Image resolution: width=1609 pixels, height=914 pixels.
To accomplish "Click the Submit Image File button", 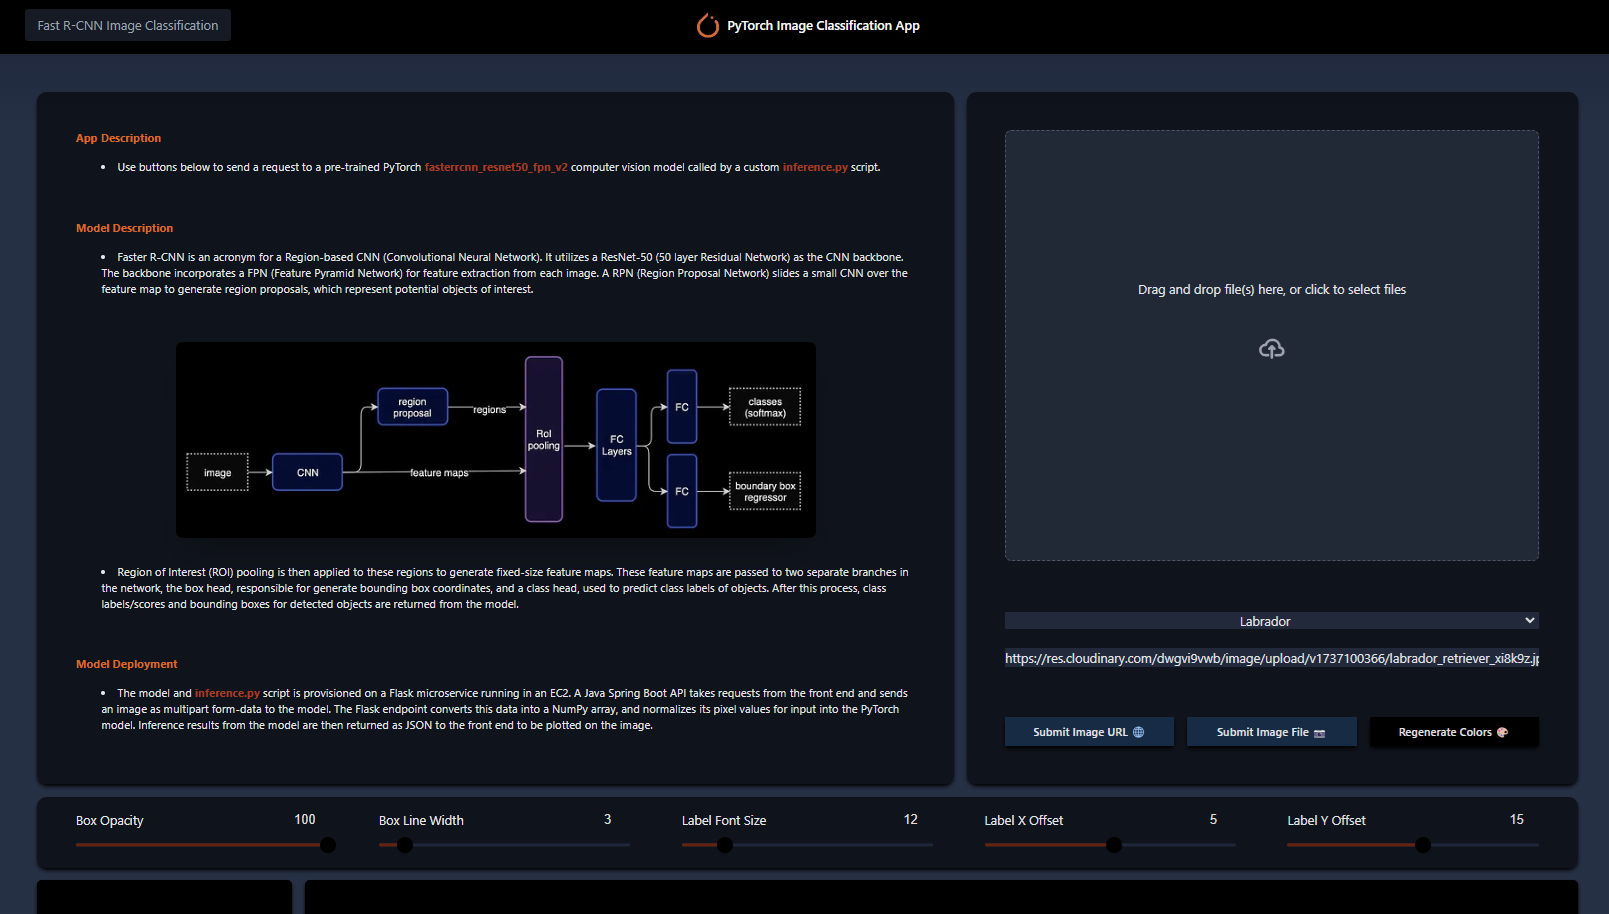I will point(1271,732).
